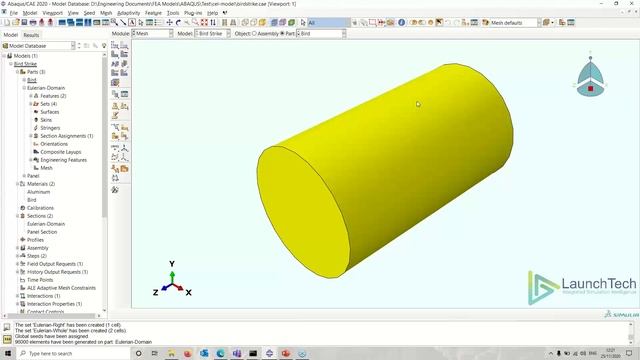The width and height of the screenshot is (640, 360).
Task: Click the Mesh Part tool icon
Action: pyautogui.click(x=115, y=55)
